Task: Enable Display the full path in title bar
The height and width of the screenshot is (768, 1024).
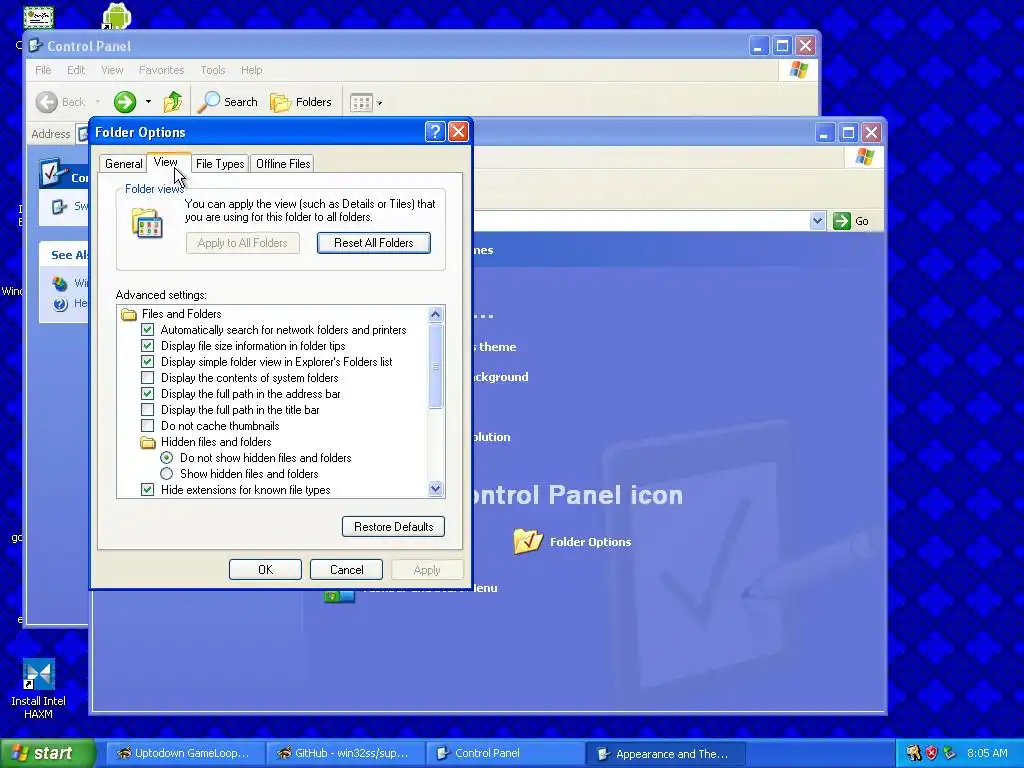Action: pyautogui.click(x=148, y=410)
